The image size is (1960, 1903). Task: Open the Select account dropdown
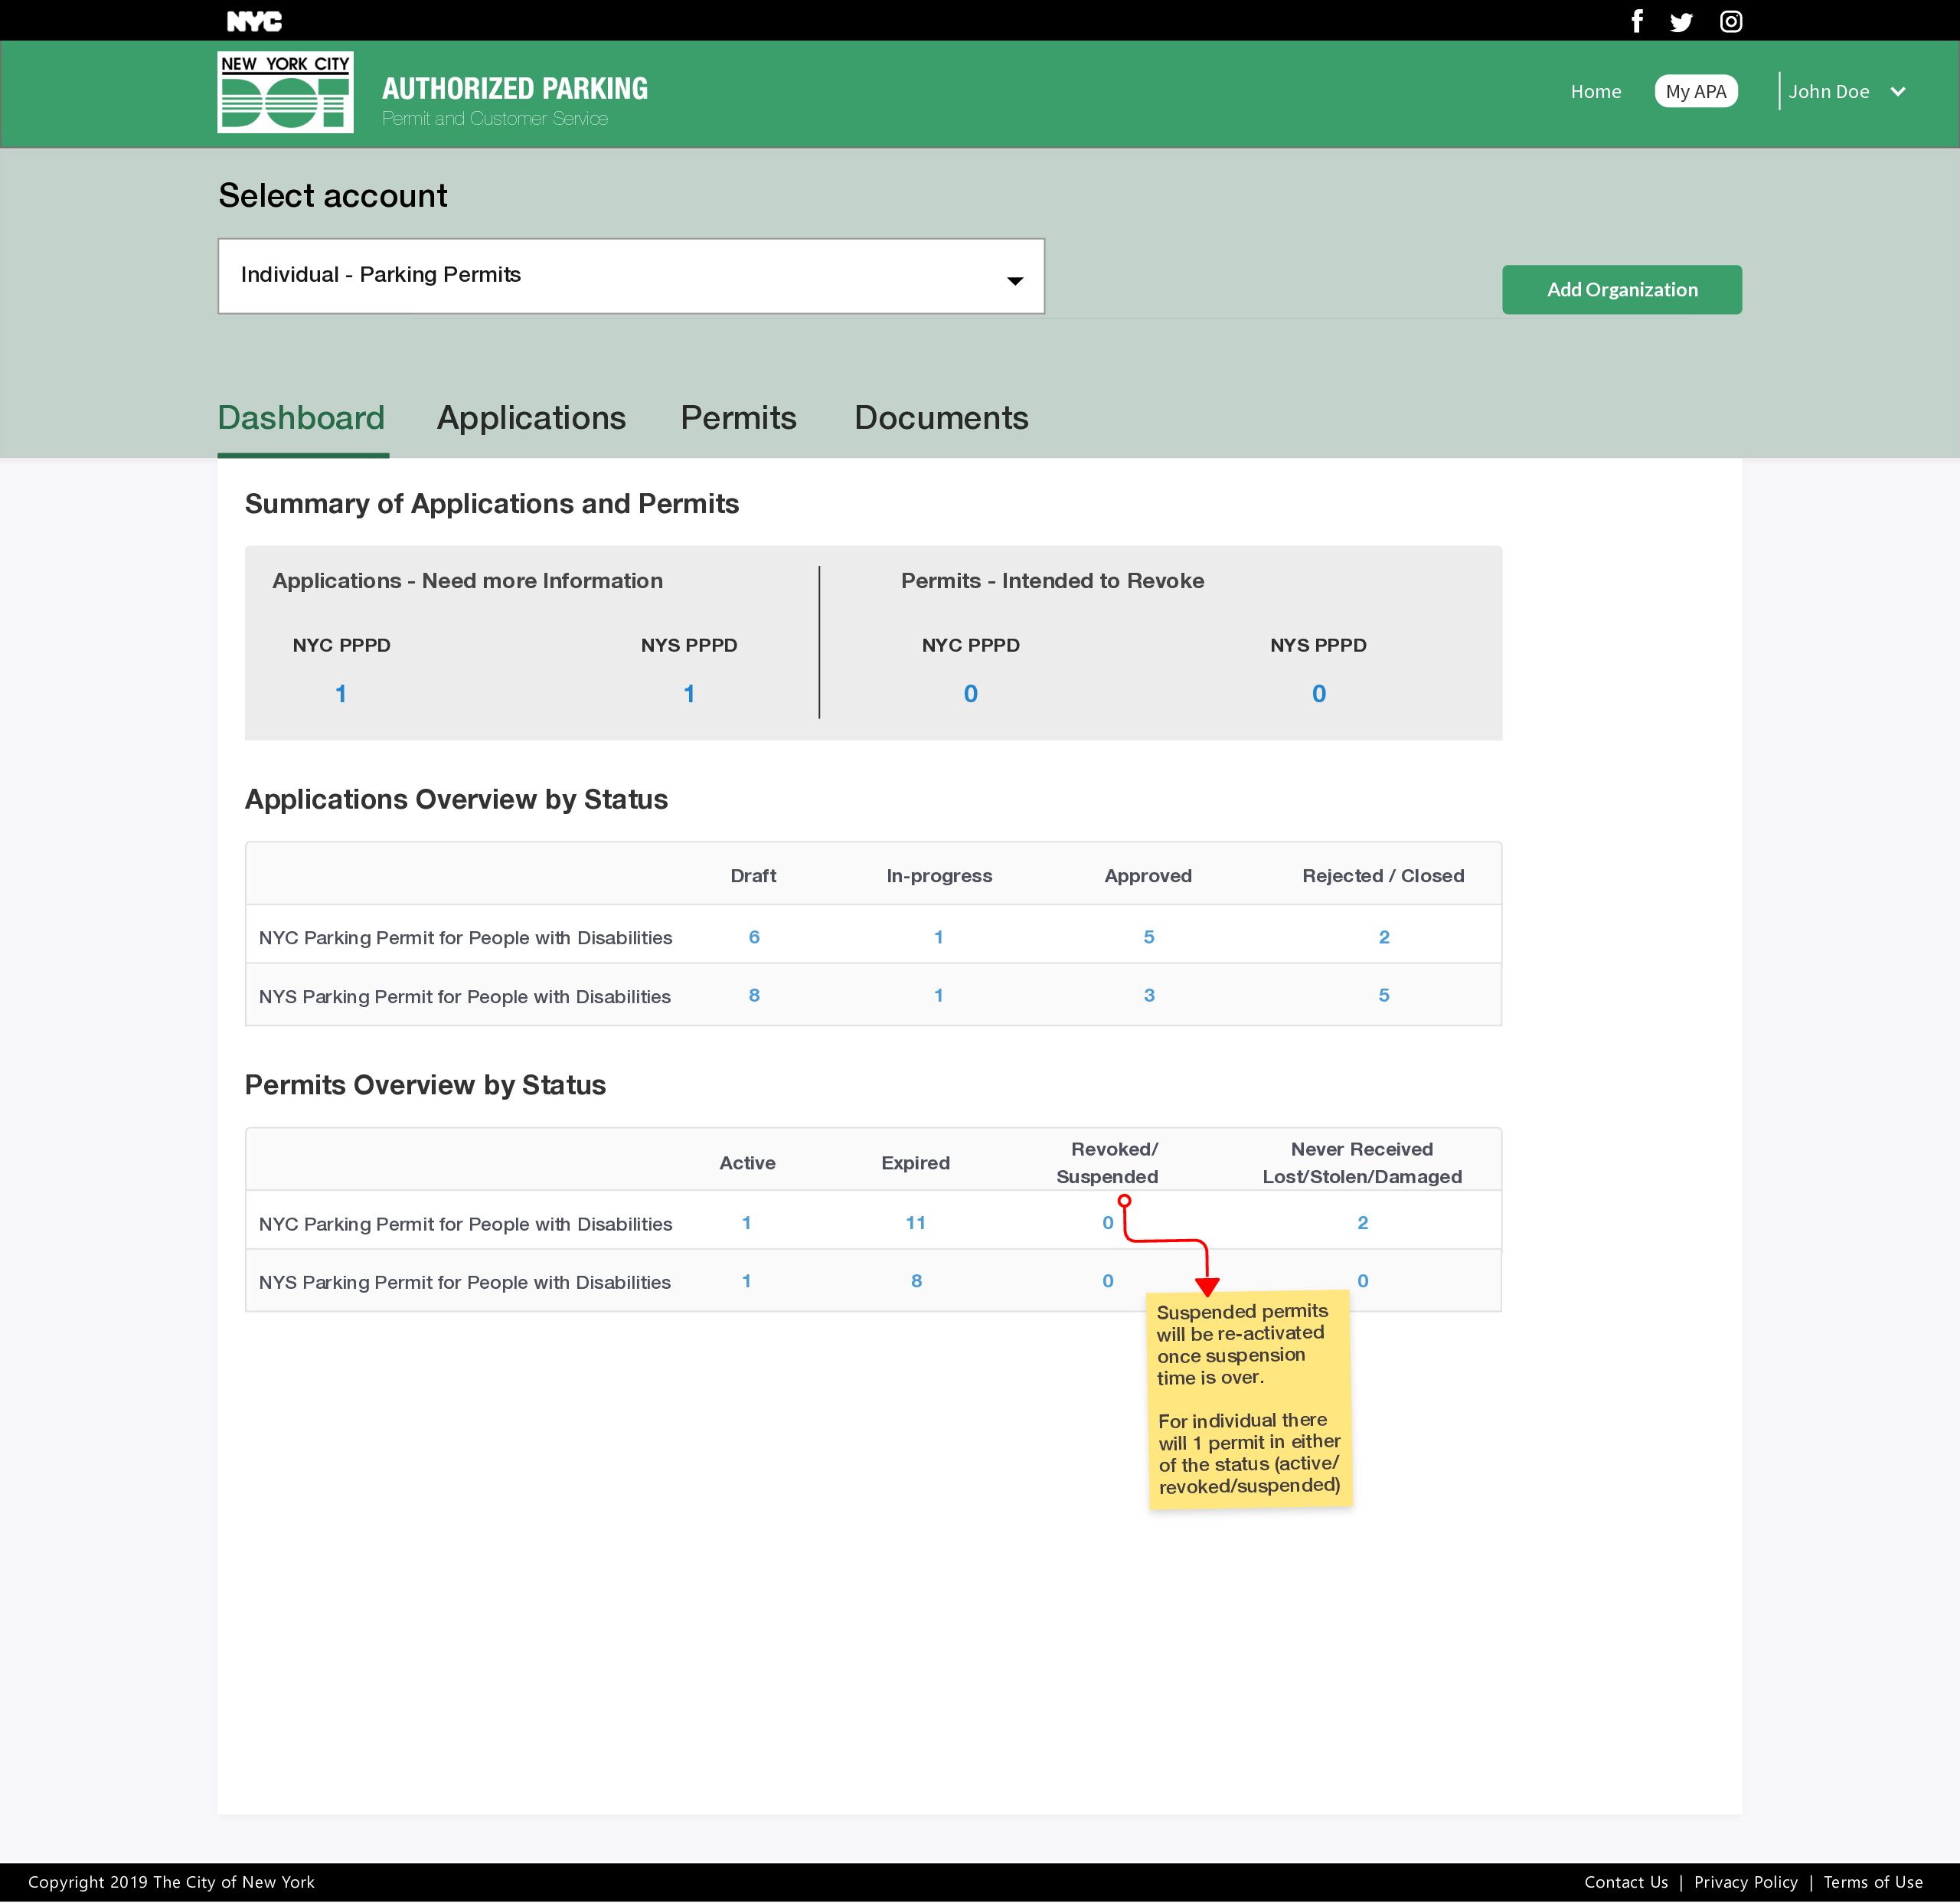click(x=630, y=276)
